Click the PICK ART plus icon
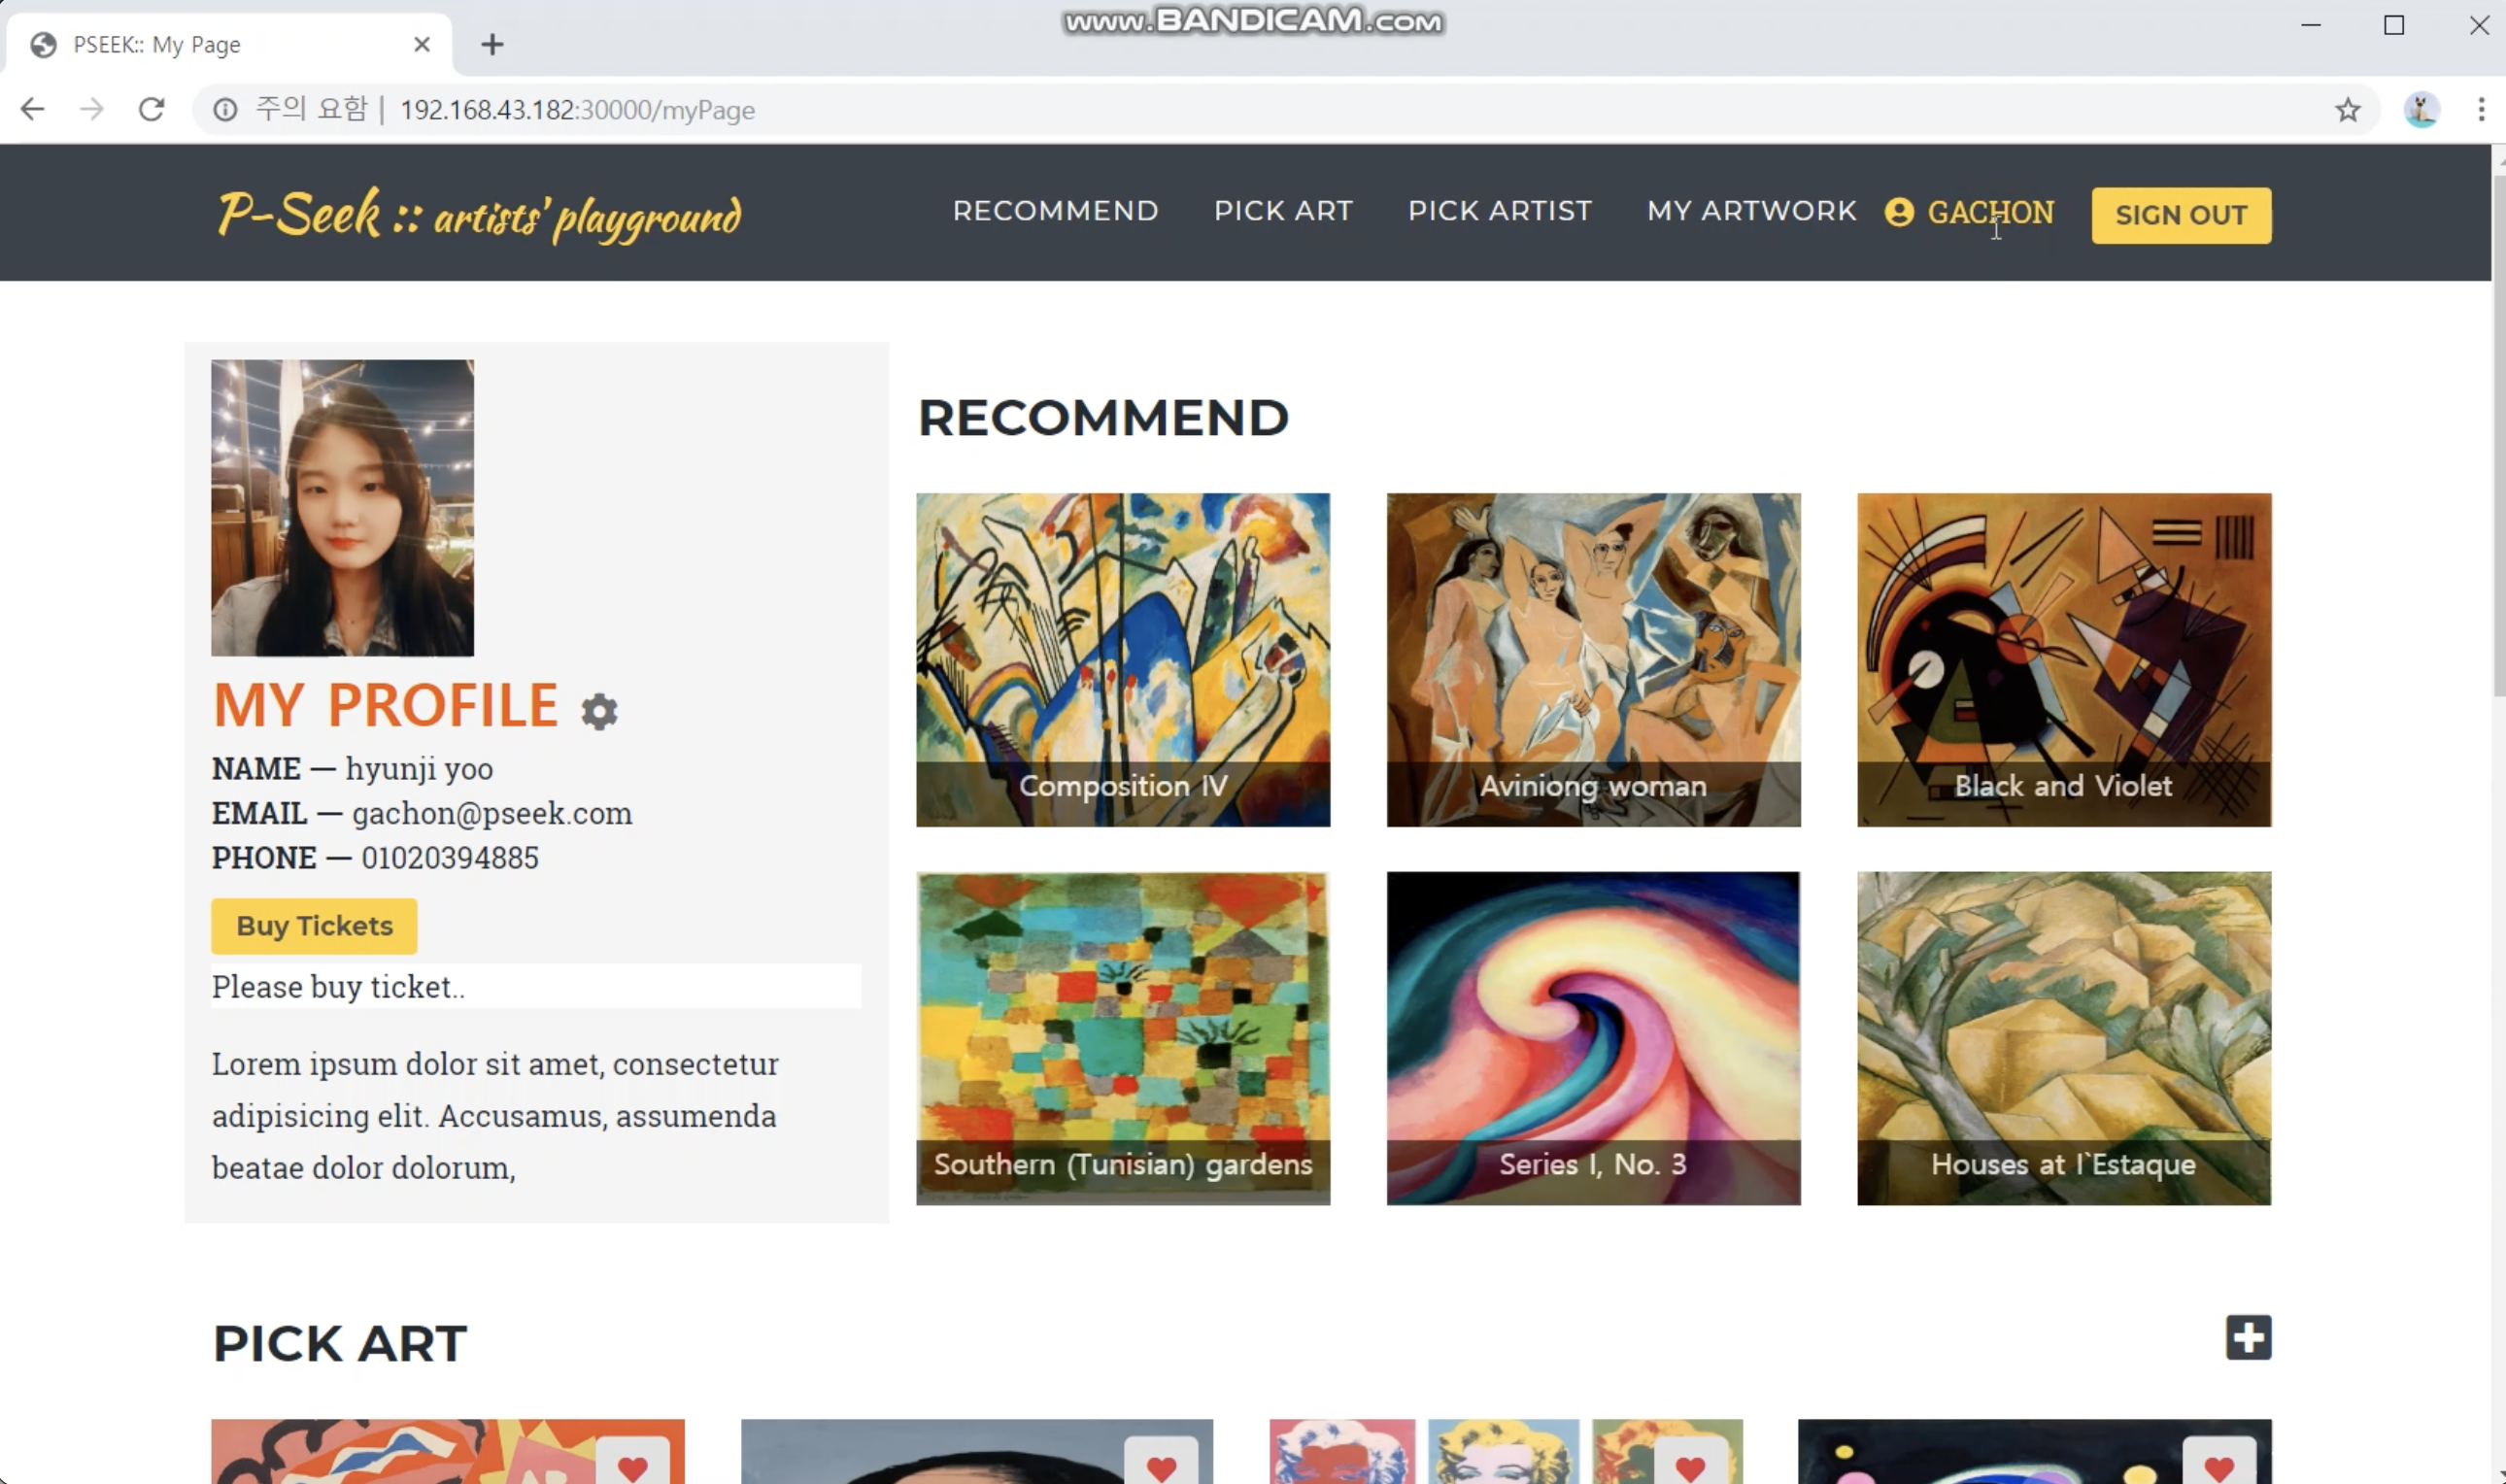The height and width of the screenshot is (1484, 2506). (2248, 1337)
